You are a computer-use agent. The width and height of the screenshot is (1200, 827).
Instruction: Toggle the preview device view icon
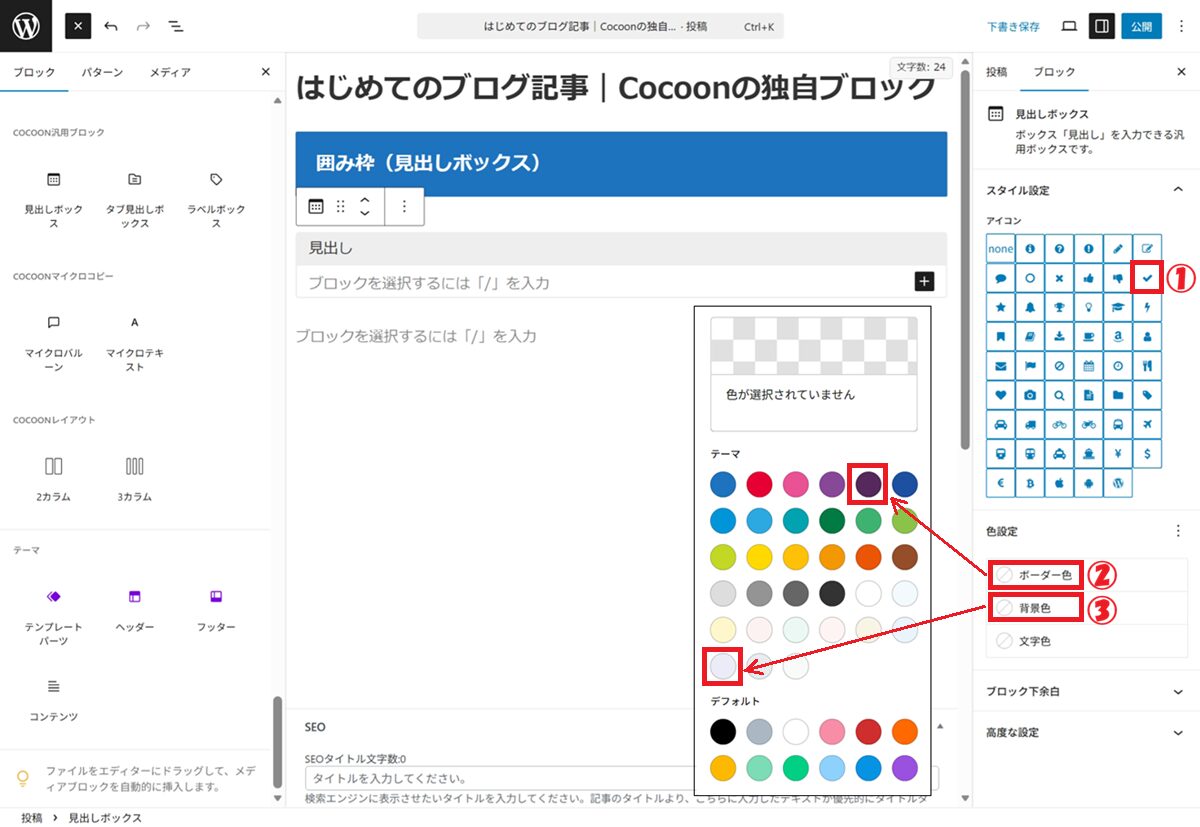pos(1069,26)
